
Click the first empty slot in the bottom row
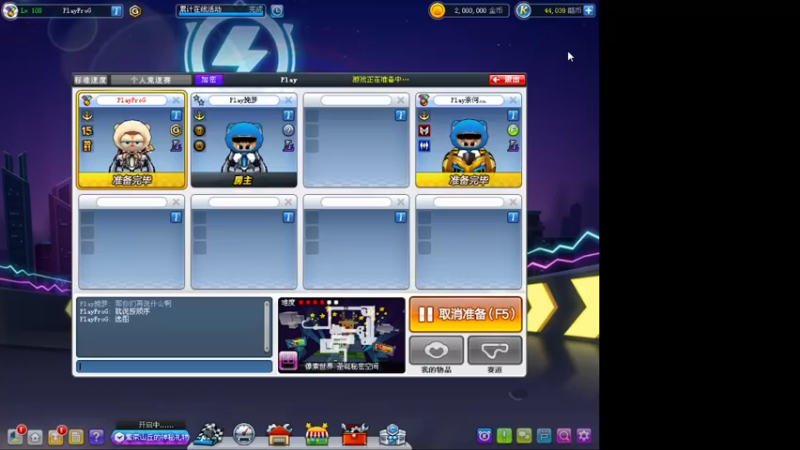coord(132,242)
